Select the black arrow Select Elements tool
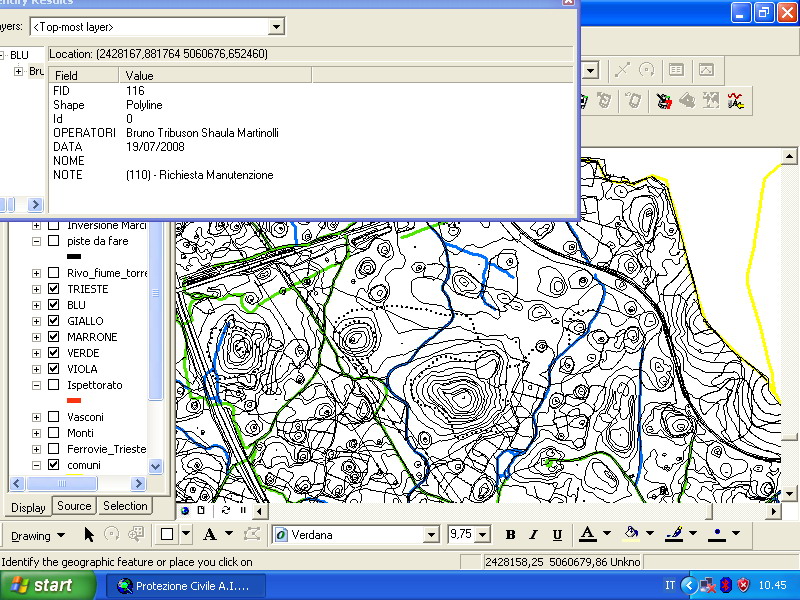This screenshot has height=600, width=800. click(x=89, y=535)
